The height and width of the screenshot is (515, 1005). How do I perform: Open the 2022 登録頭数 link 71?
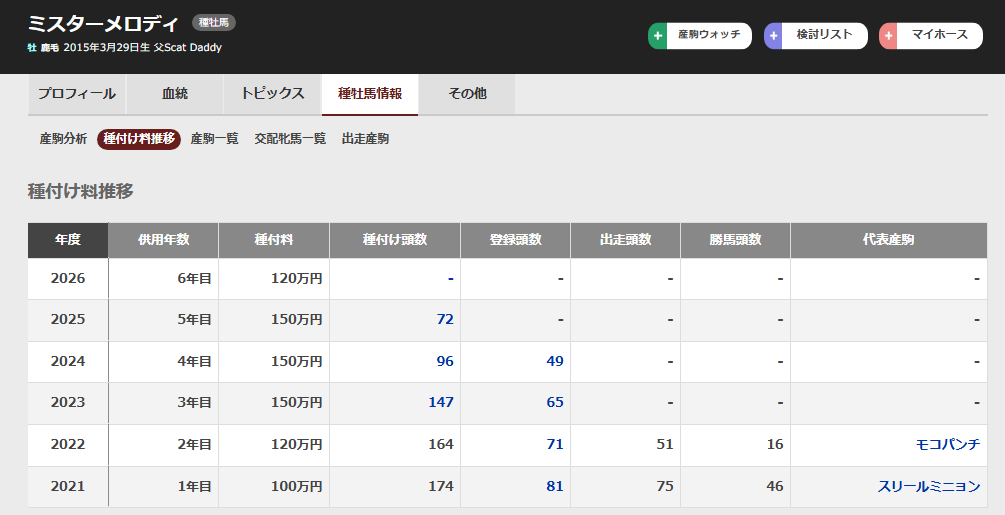(x=555, y=444)
